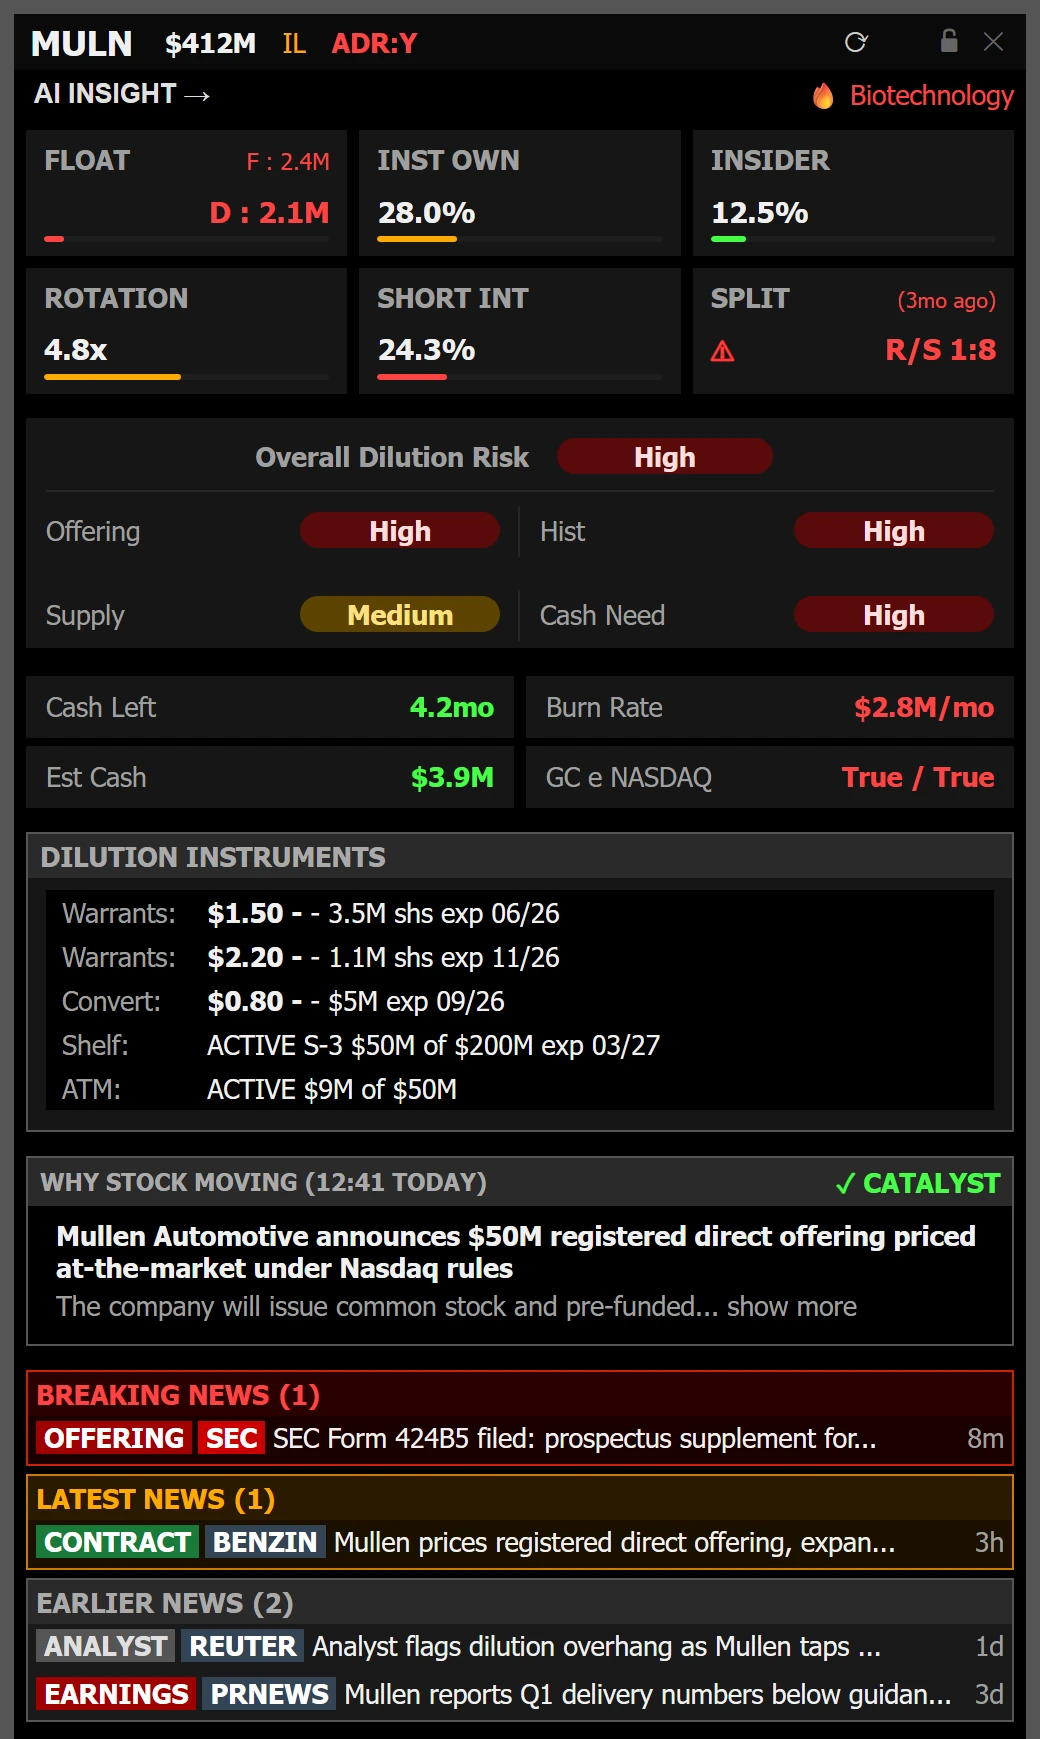Click the Cash Left 4.2mo value
This screenshot has height=1739, width=1040.
tap(452, 708)
